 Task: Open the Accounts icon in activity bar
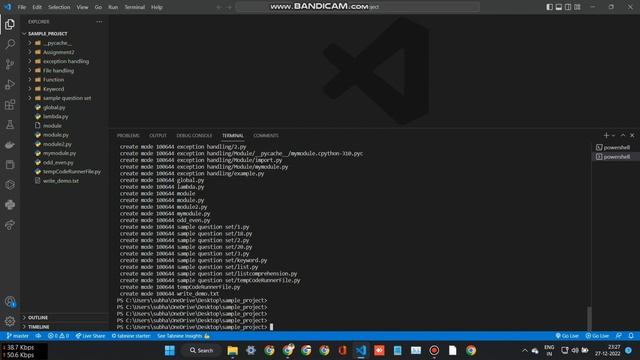click(x=10, y=302)
